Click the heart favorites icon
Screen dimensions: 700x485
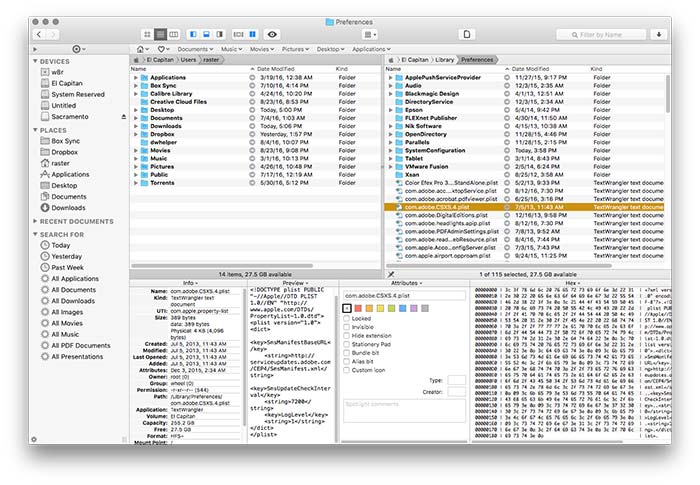coord(163,48)
